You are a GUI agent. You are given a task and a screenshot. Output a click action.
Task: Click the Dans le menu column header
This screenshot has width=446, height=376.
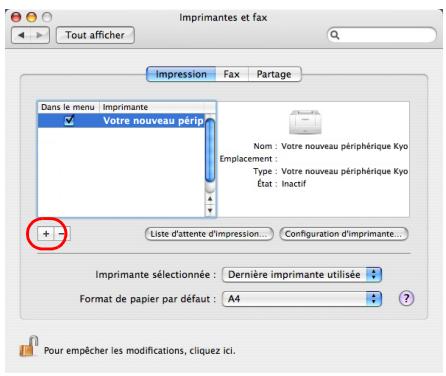pyautogui.click(x=68, y=107)
